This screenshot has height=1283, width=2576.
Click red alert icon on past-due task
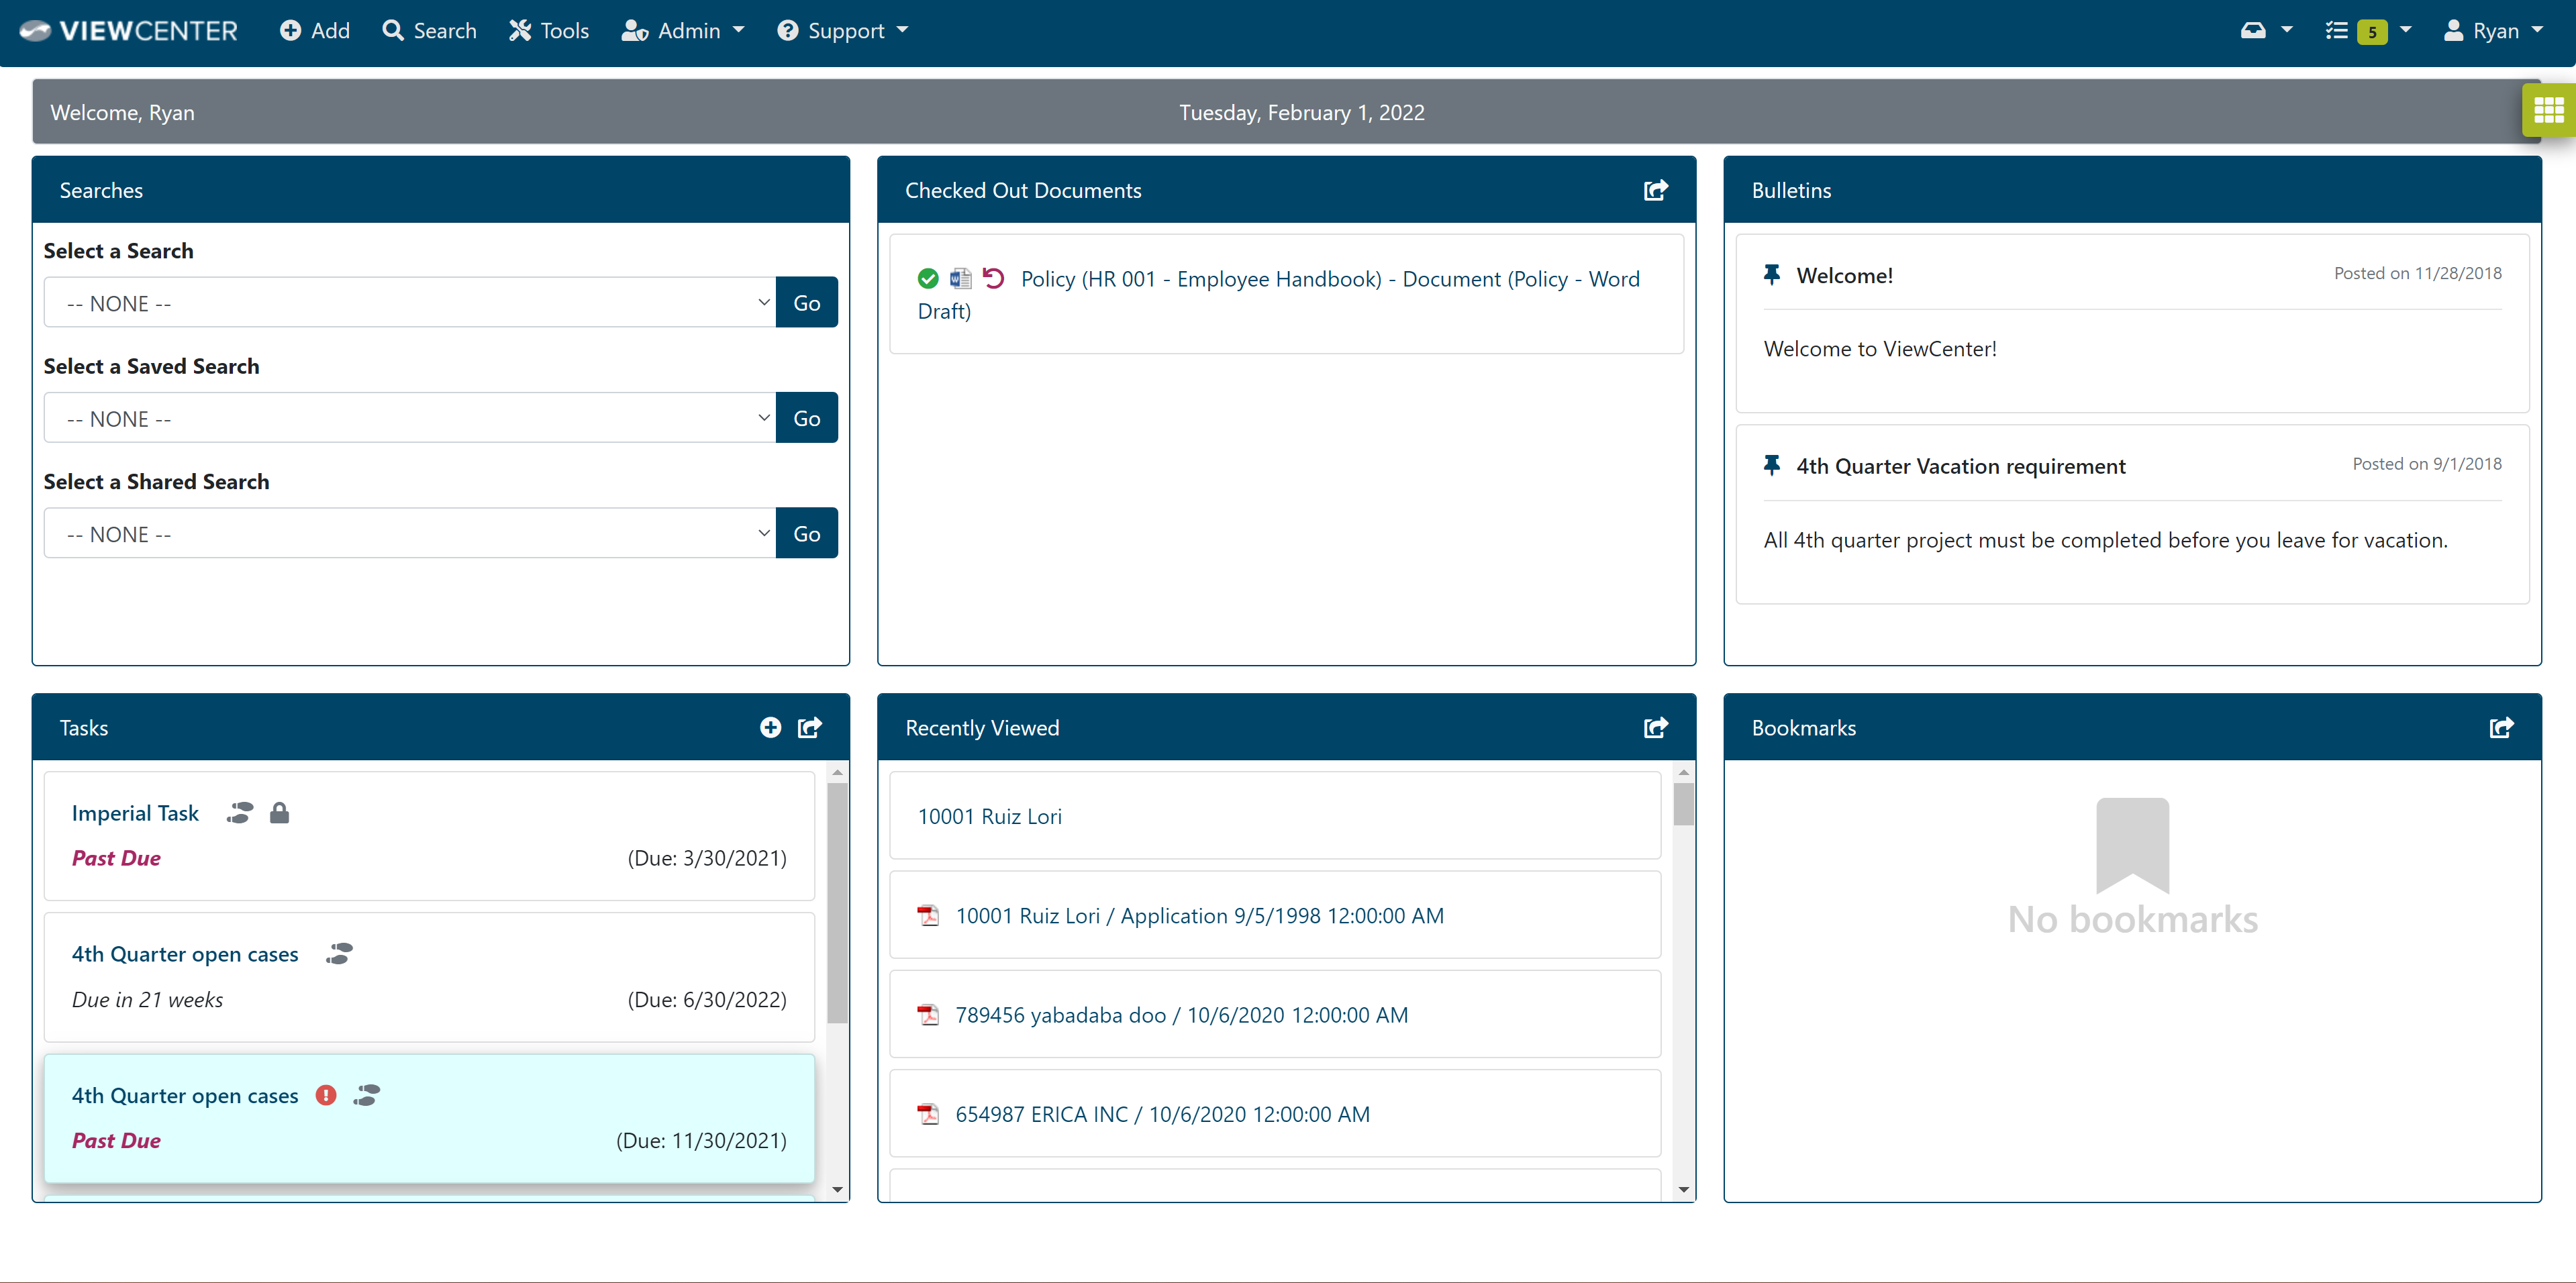click(326, 1095)
